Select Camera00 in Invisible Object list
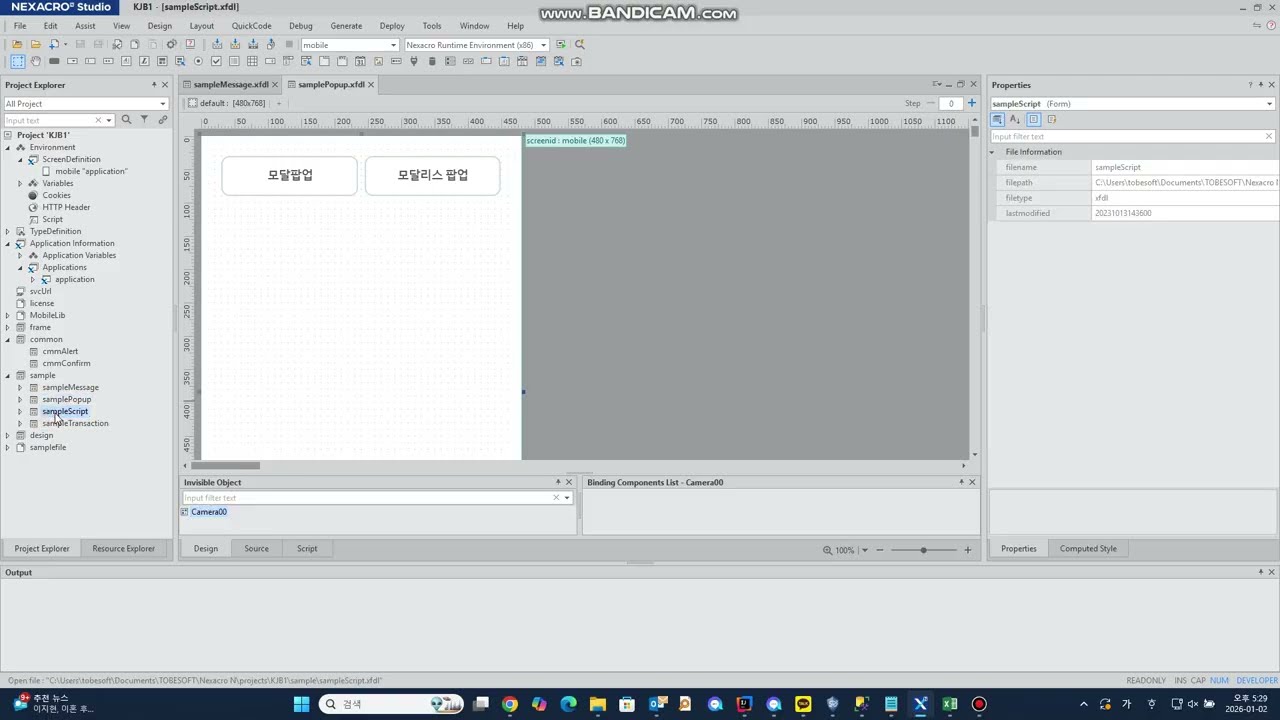This screenshot has width=1280, height=720. pos(208,512)
